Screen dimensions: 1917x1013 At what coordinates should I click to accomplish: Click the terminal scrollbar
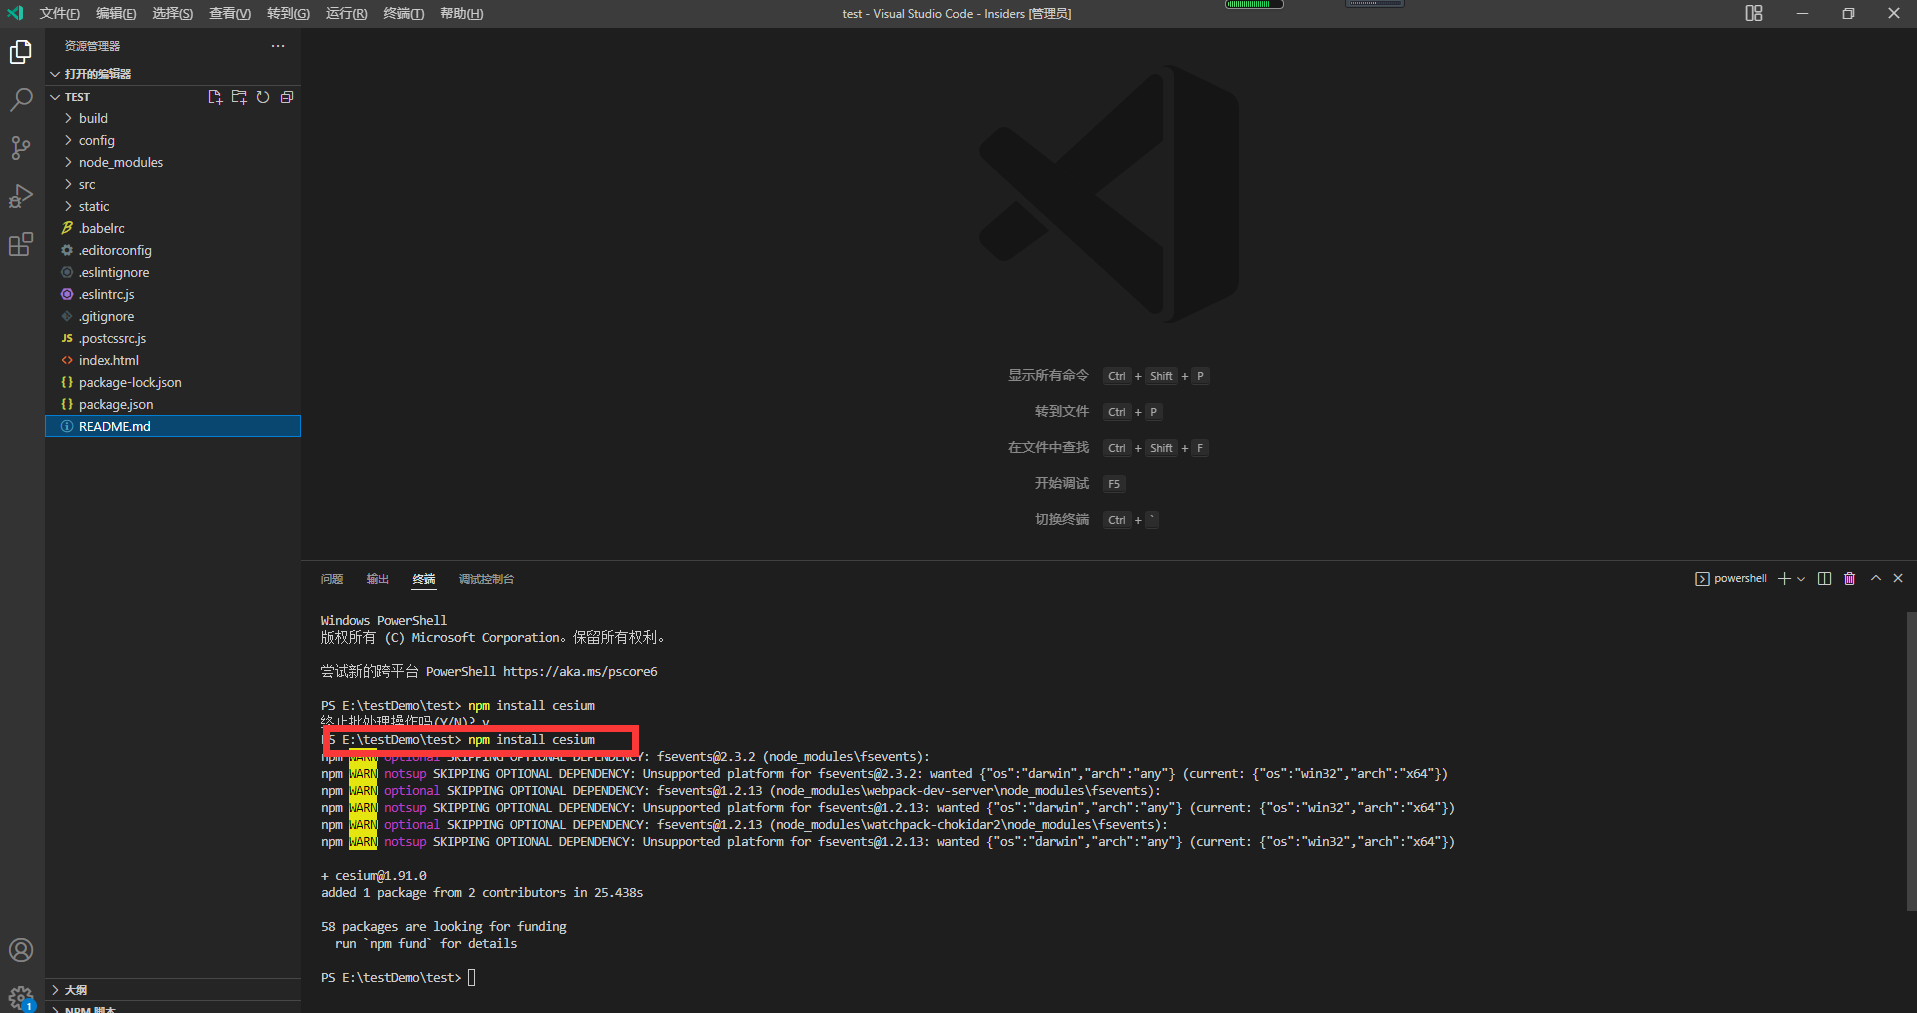pos(1911,760)
